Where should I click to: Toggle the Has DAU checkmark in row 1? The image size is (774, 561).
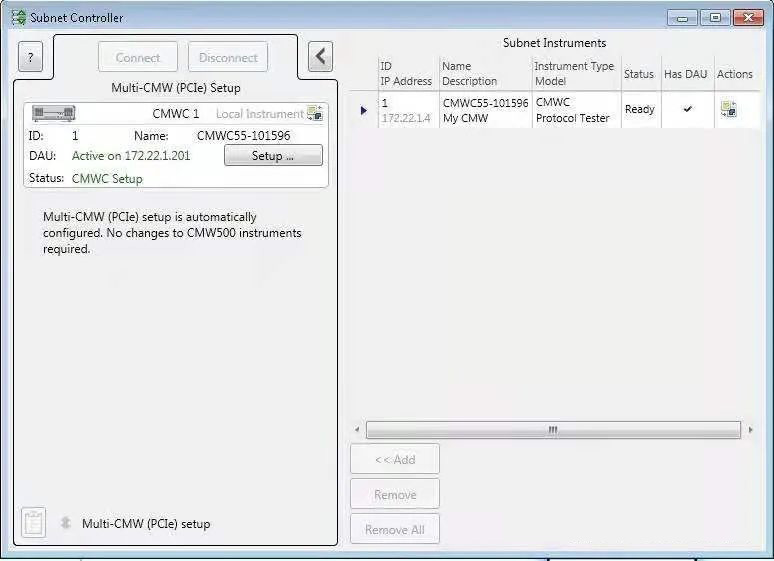click(x=687, y=110)
